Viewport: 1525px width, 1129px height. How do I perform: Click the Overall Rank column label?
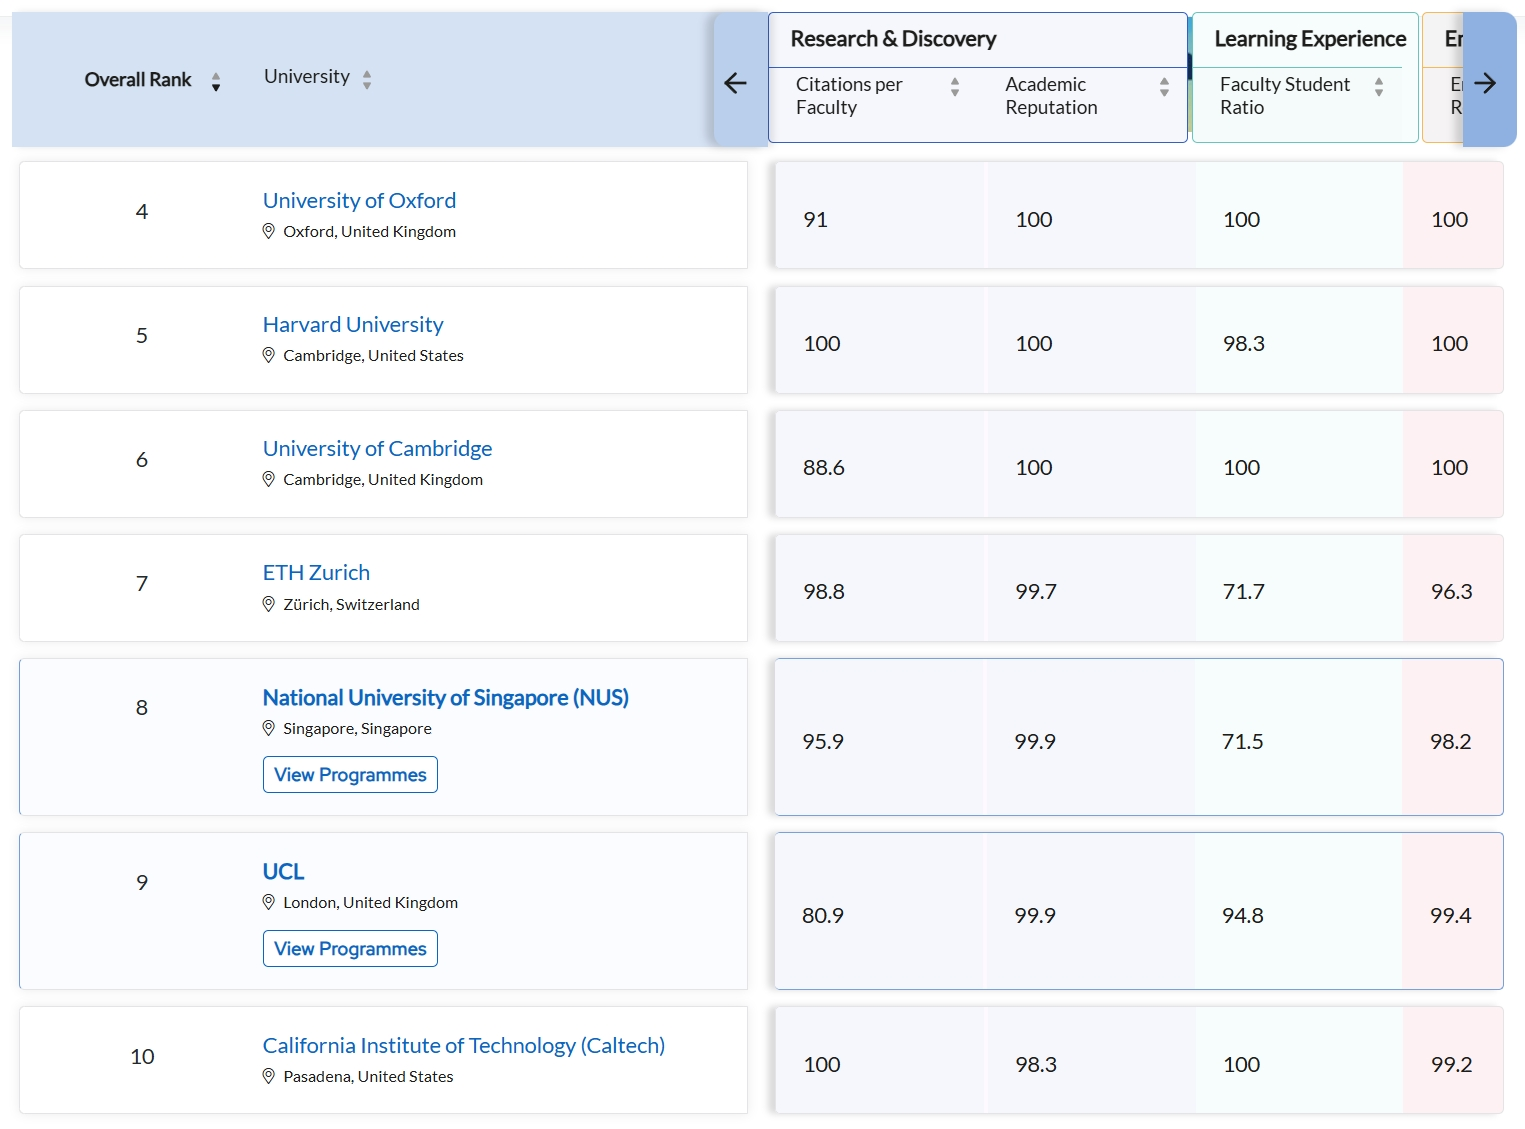click(x=138, y=80)
